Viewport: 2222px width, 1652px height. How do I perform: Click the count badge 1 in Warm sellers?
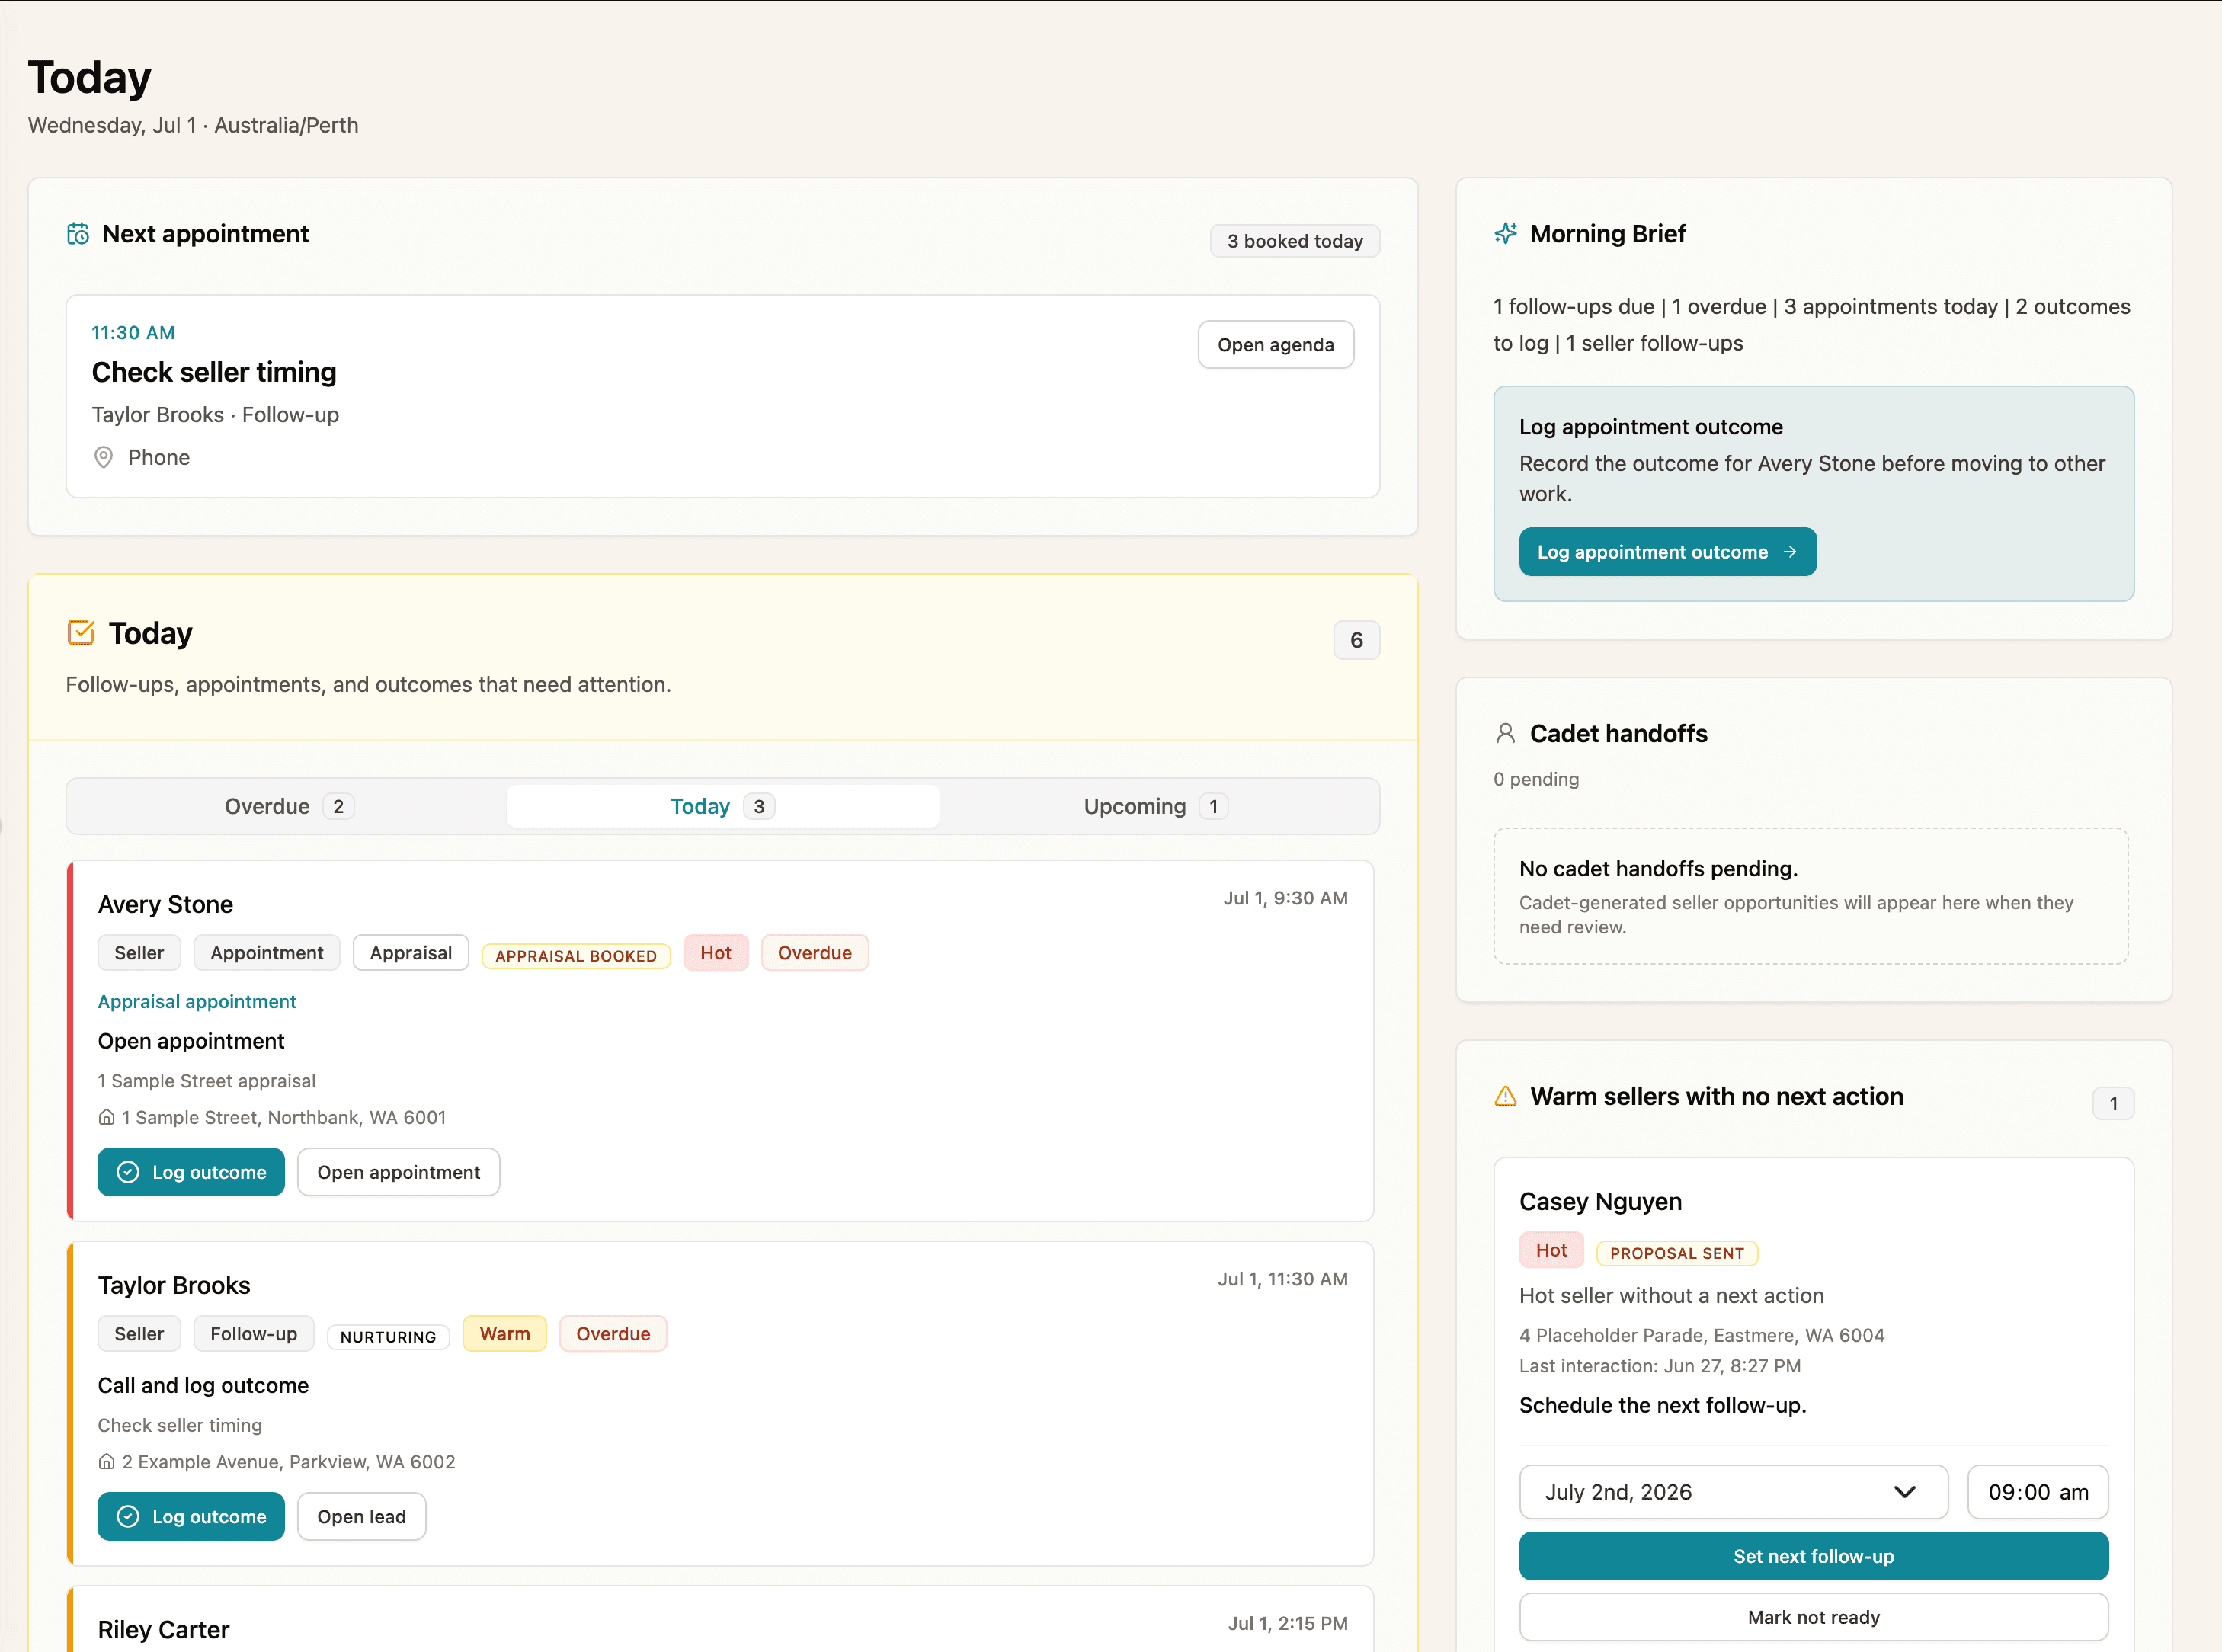2113,1104
